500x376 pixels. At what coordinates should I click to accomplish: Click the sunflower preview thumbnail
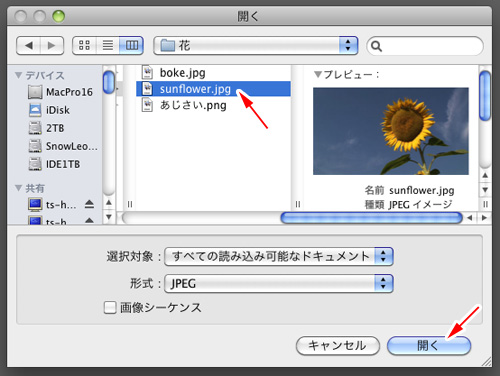[x=391, y=131]
